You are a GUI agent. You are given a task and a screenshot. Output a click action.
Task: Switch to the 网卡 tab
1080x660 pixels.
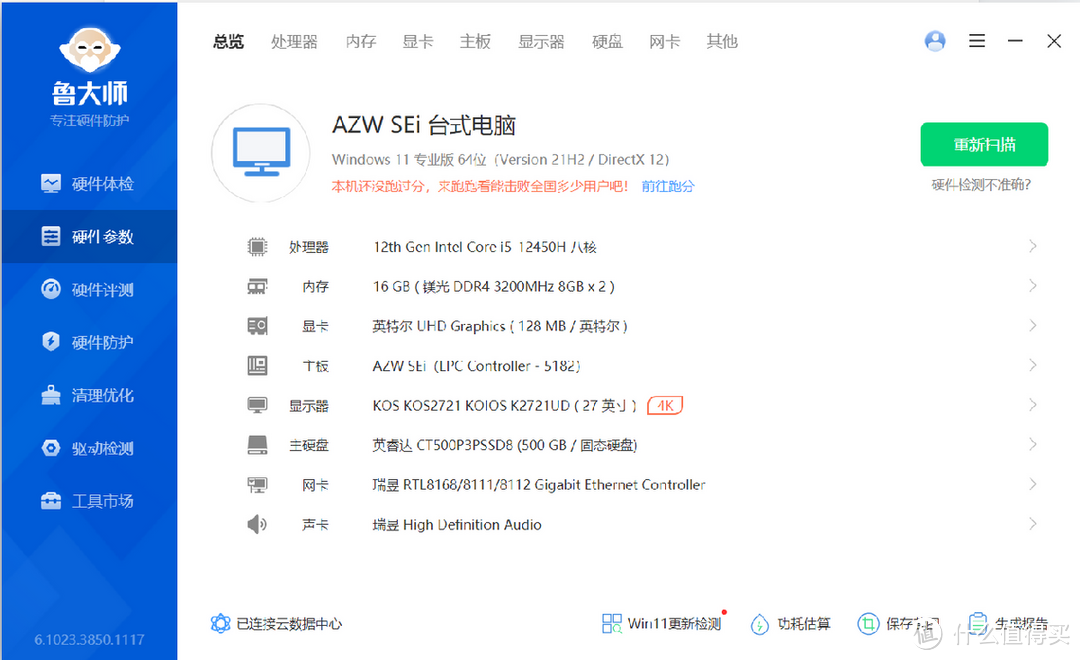coord(665,41)
